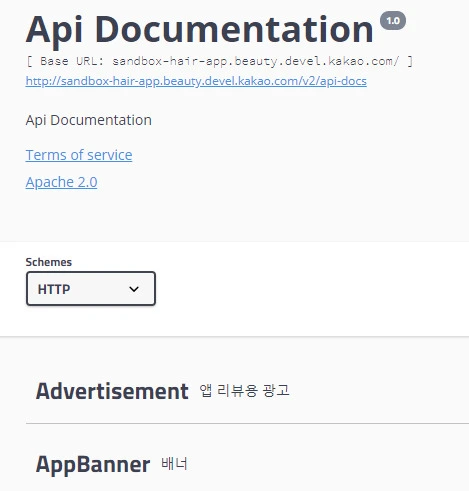469x491 pixels.
Task: Open the v2/api-docs URL link
Action: pyautogui.click(x=196, y=81)
